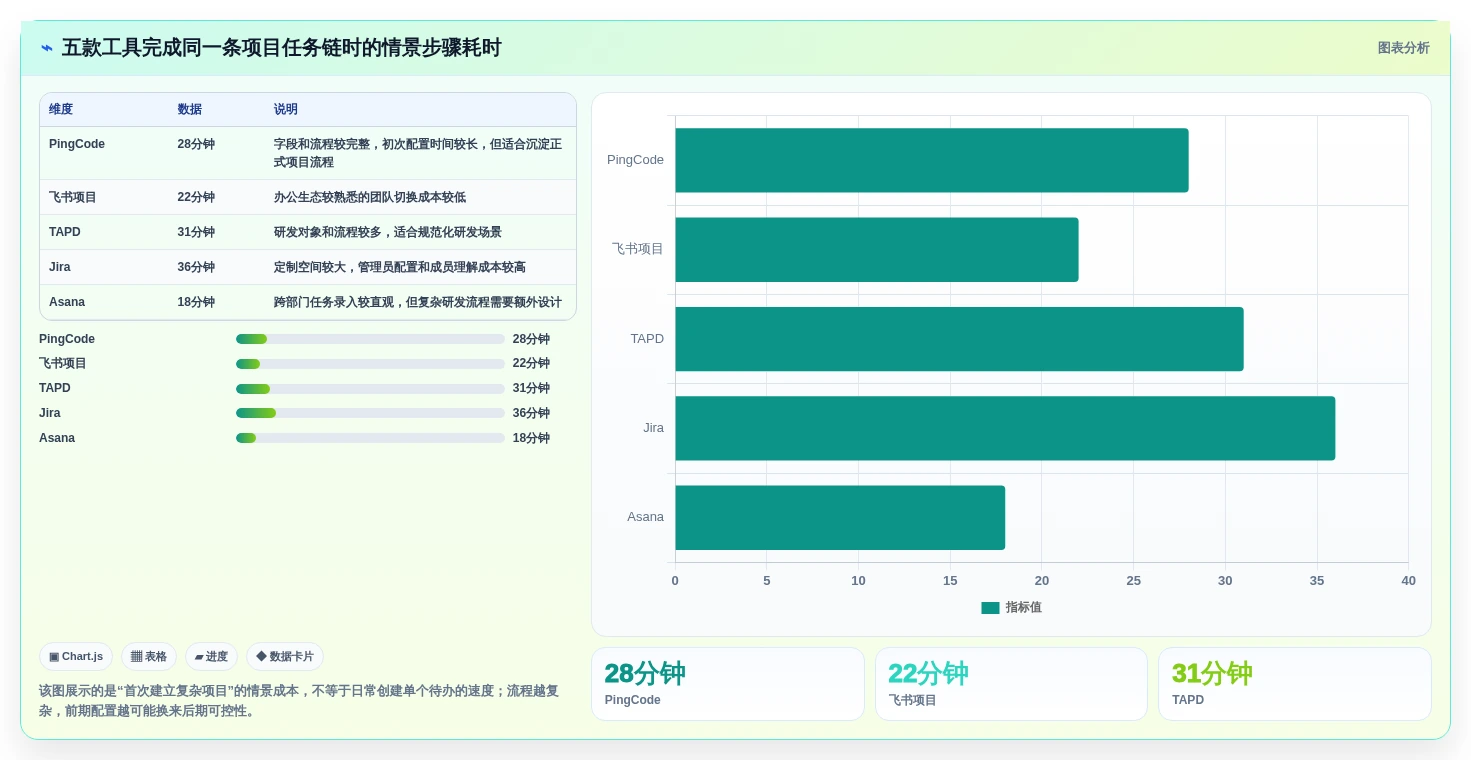Open the 22分钟 飞书项目 data card
The height and width of the screenshot is (760, 1471).
click(1011, 684)
